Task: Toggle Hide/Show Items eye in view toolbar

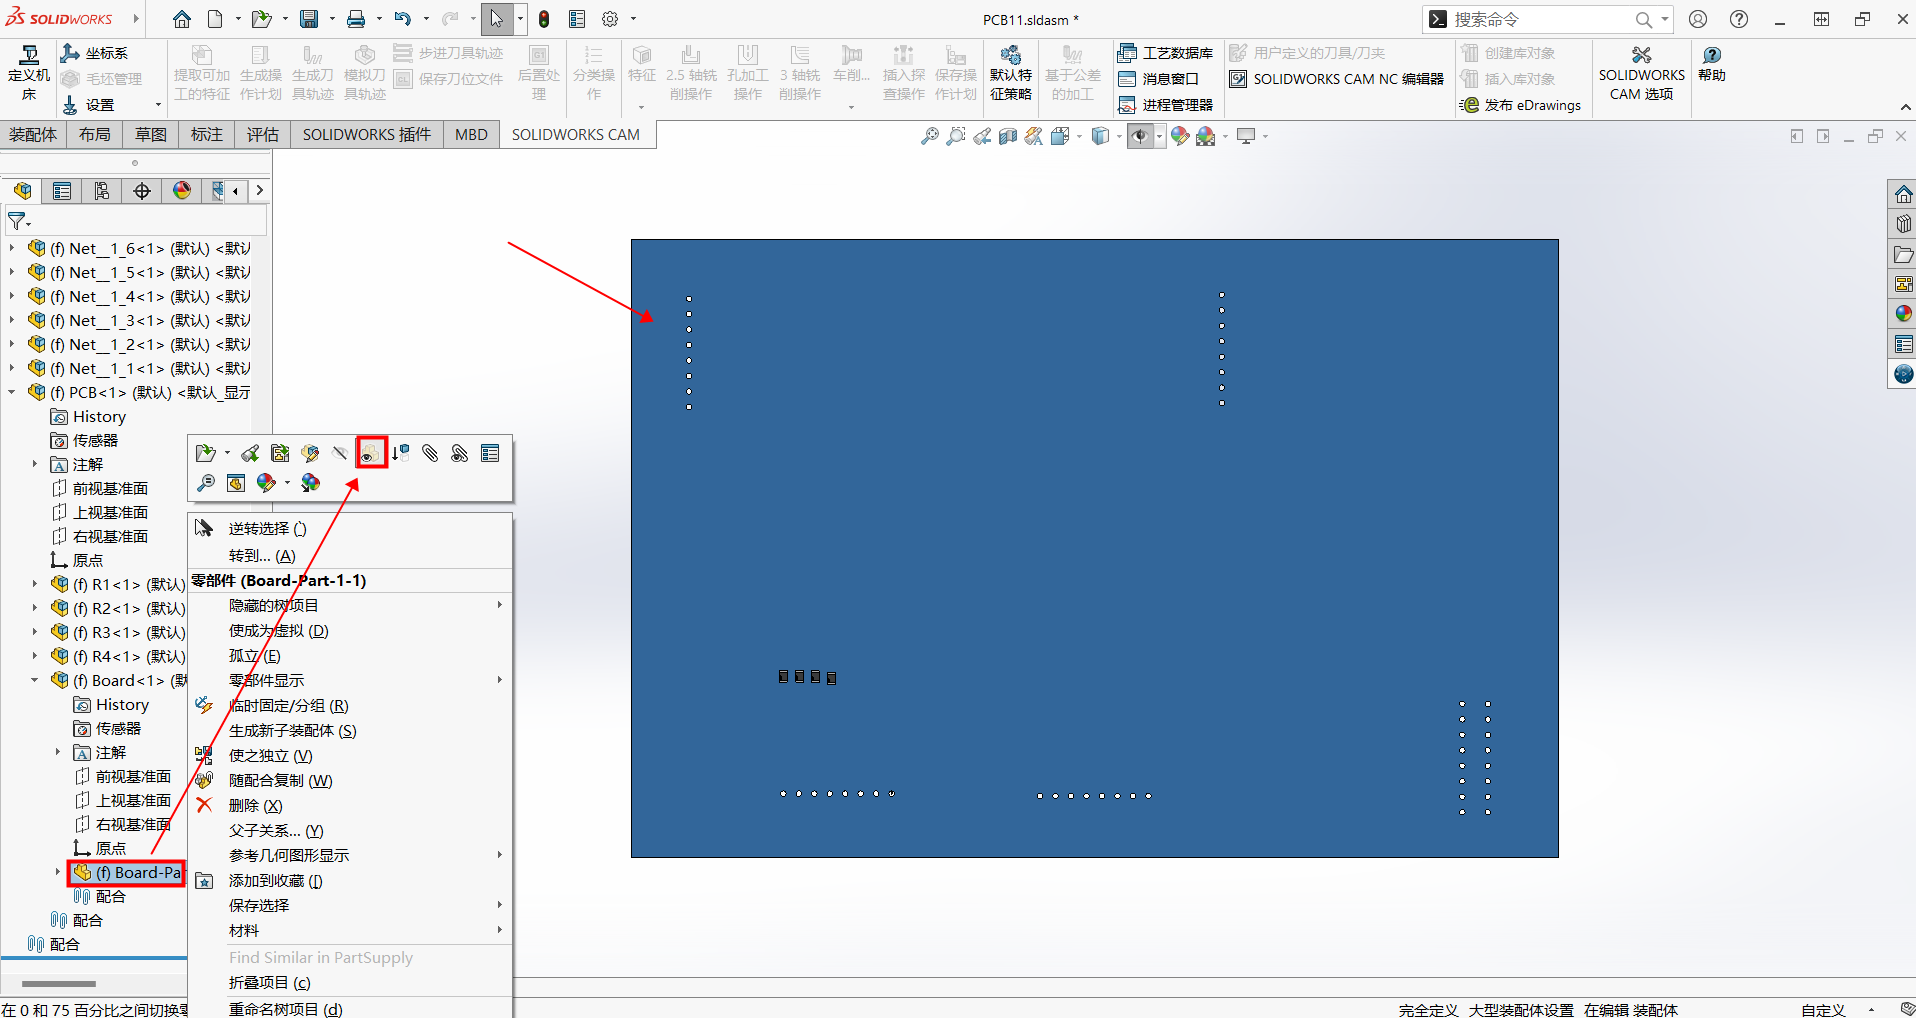Action: tap(1139, 136)
